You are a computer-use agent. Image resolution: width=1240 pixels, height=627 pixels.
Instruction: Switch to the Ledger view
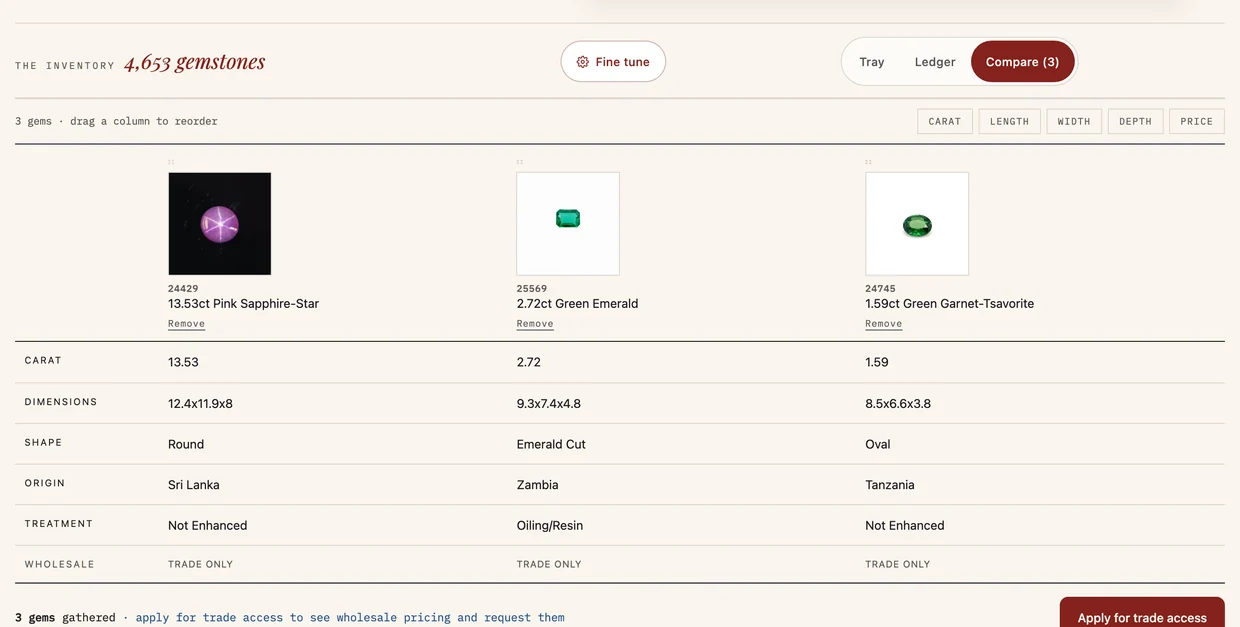coord(935,62)
